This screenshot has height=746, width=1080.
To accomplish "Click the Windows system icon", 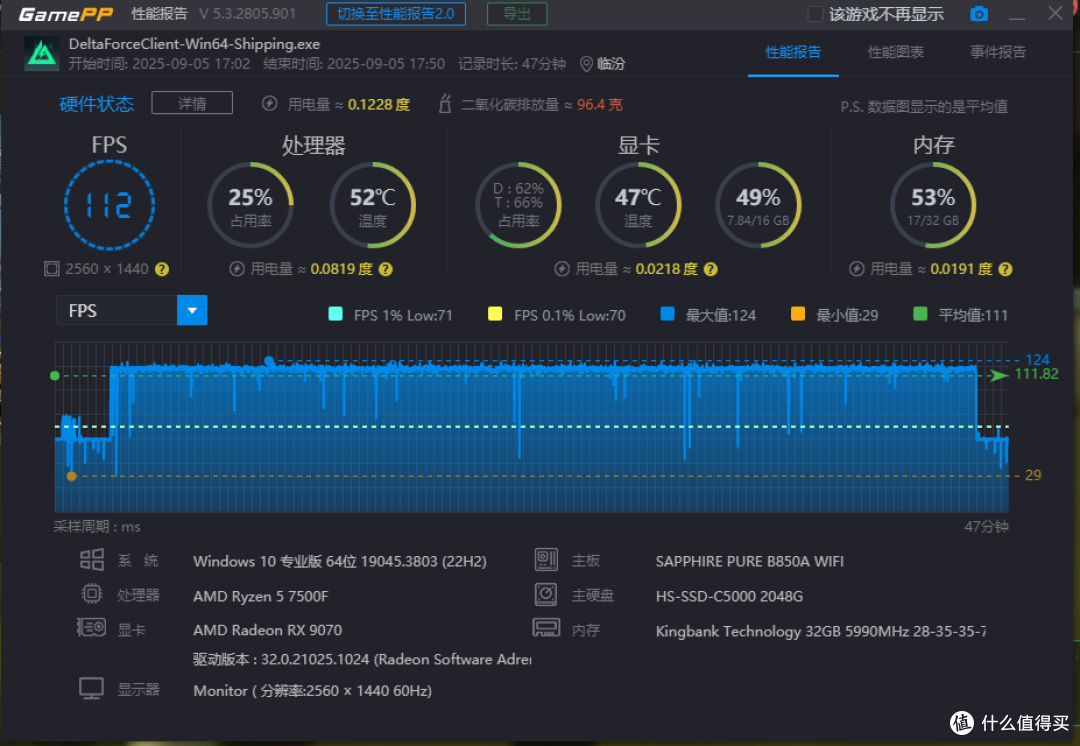I will 92,559.
